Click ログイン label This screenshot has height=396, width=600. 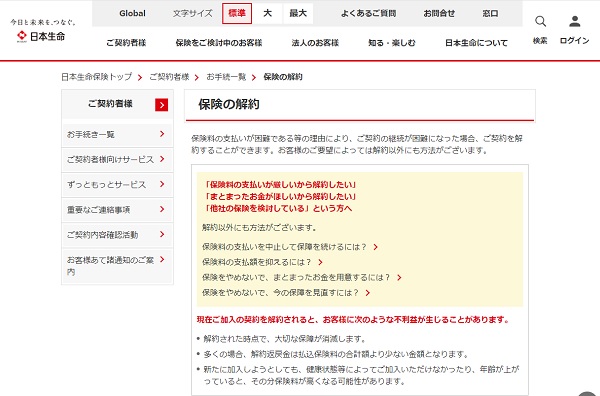point(574,41)
